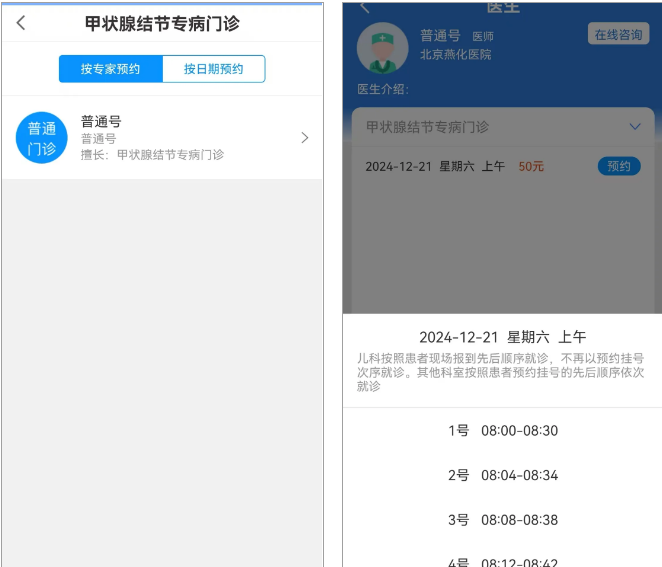Tap the 医生介绍 label
This screenshot has height=567, width=662.
383,90
